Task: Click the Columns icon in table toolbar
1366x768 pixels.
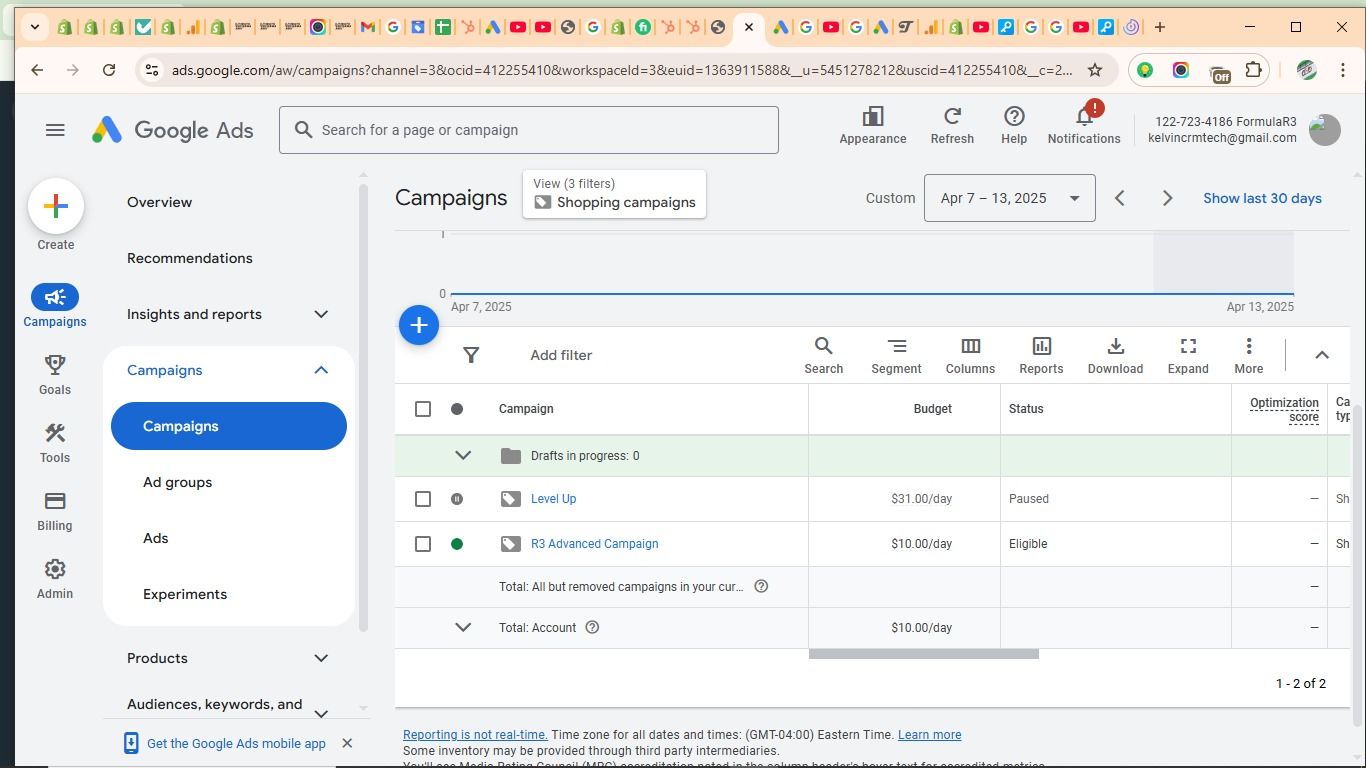Action: [x=970, y=355]
